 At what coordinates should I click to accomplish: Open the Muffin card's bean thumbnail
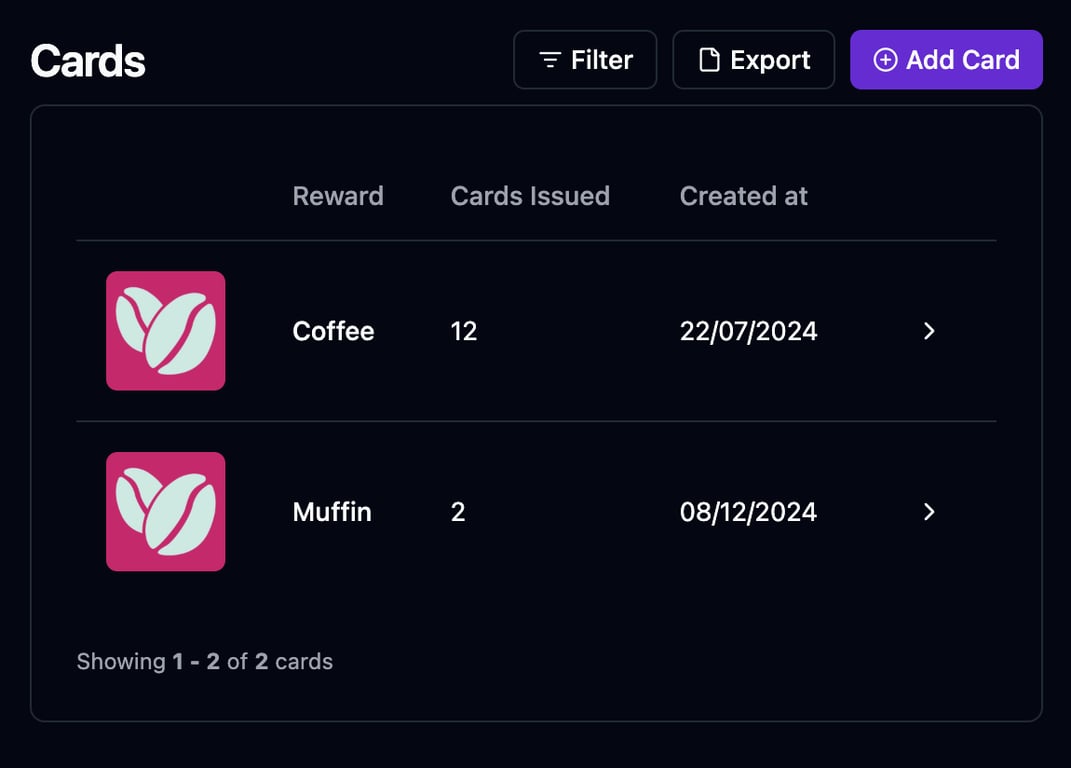[x=166, y=512]
